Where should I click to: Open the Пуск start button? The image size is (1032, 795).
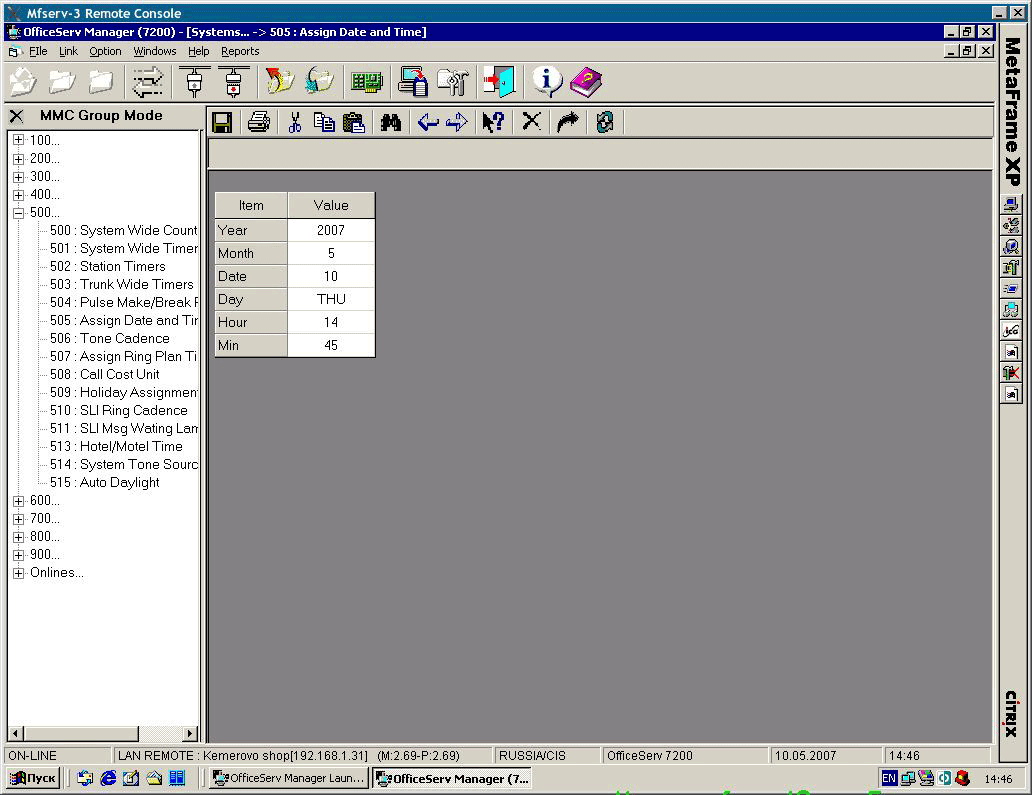34,779
